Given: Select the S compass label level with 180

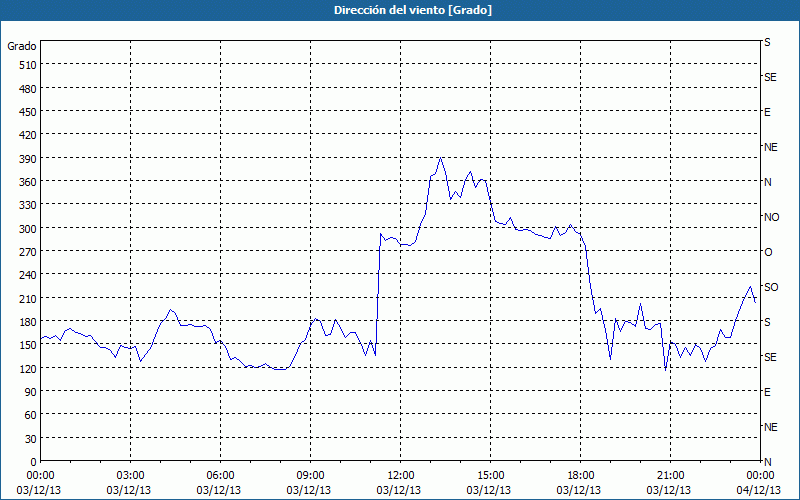Looking at the screenshot, I should [x=767, y=322].
